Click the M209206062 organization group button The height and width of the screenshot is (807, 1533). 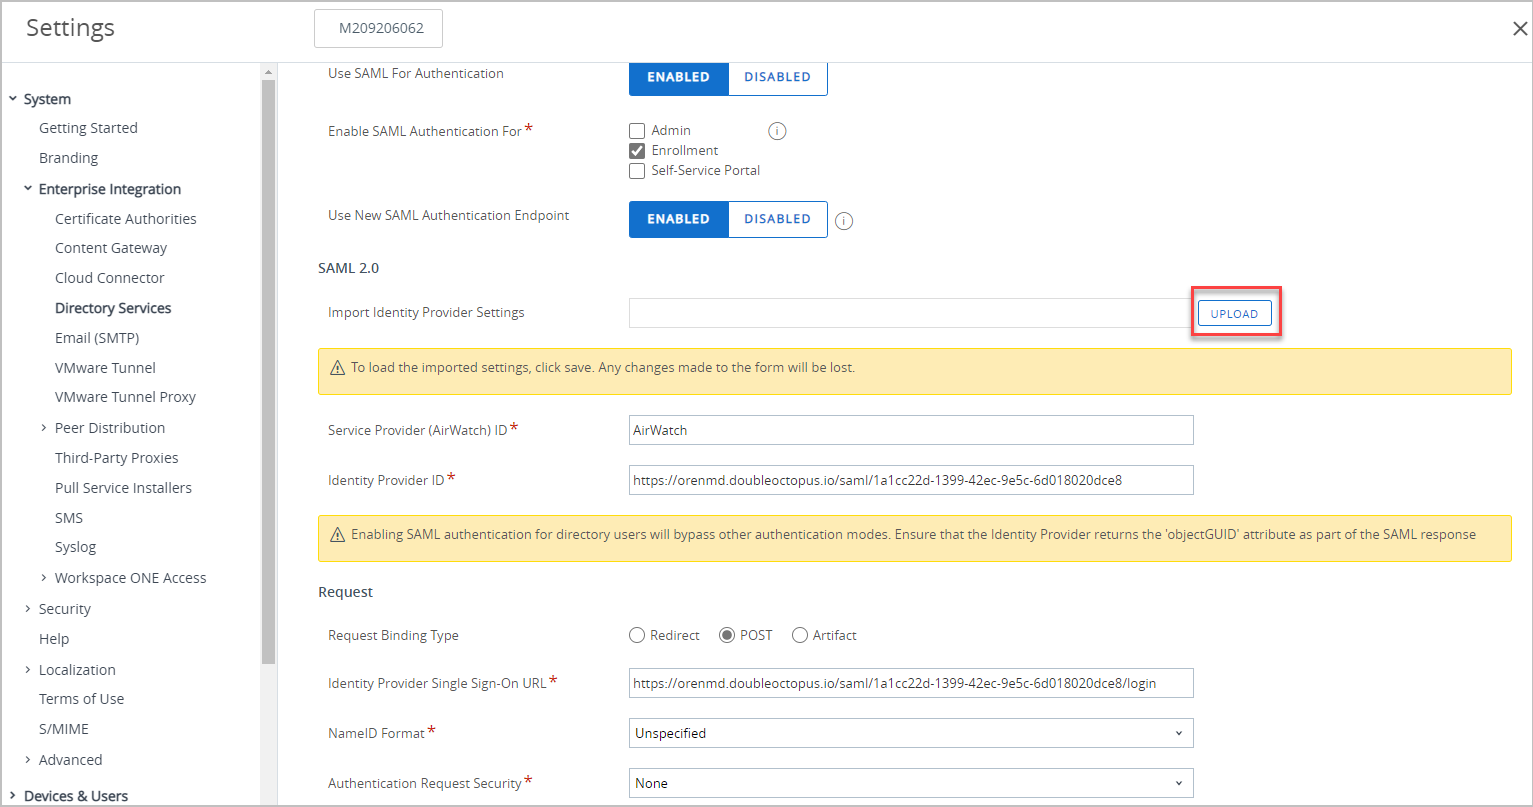[379, 28]
